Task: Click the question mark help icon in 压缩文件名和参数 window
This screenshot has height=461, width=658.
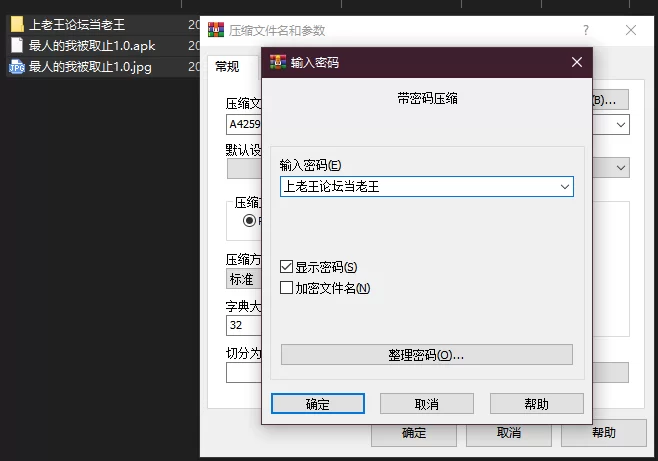Action: coord(585,30)
